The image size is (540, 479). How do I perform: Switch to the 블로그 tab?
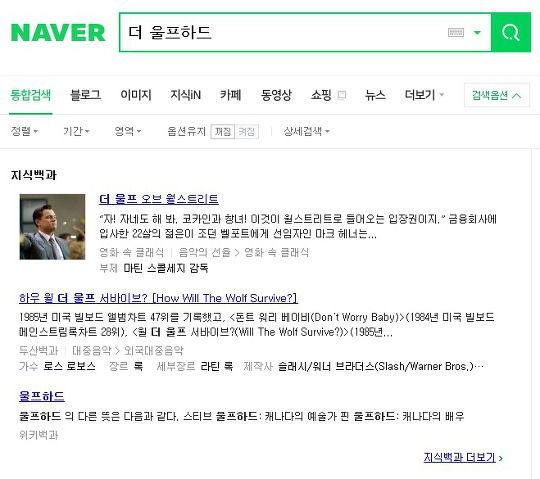pyautogui.click(x=85, y=95)
